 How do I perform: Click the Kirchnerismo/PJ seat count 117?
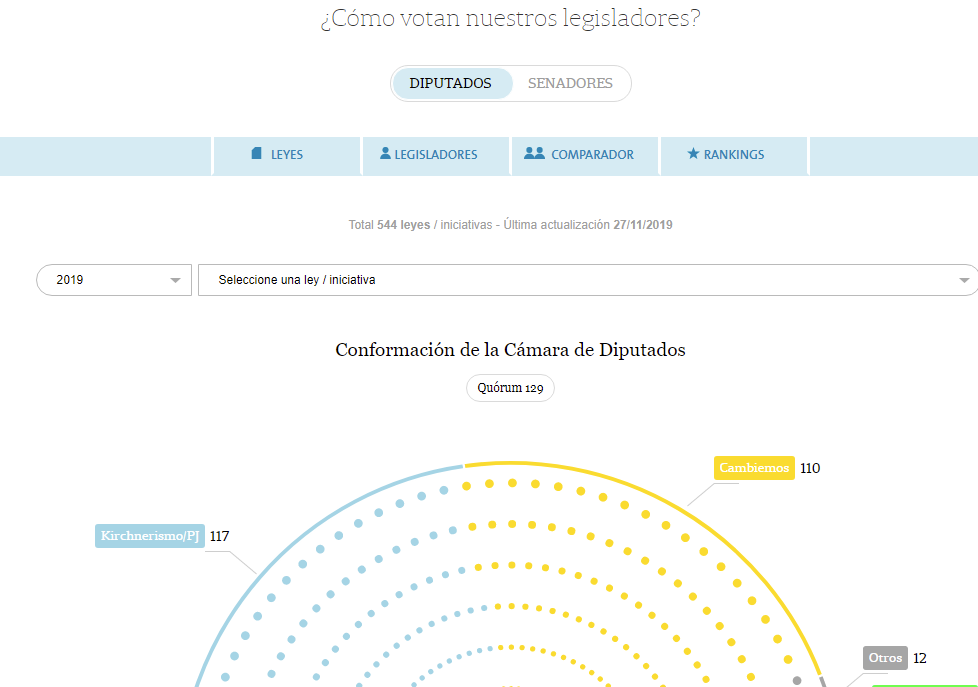pos(220,537)
